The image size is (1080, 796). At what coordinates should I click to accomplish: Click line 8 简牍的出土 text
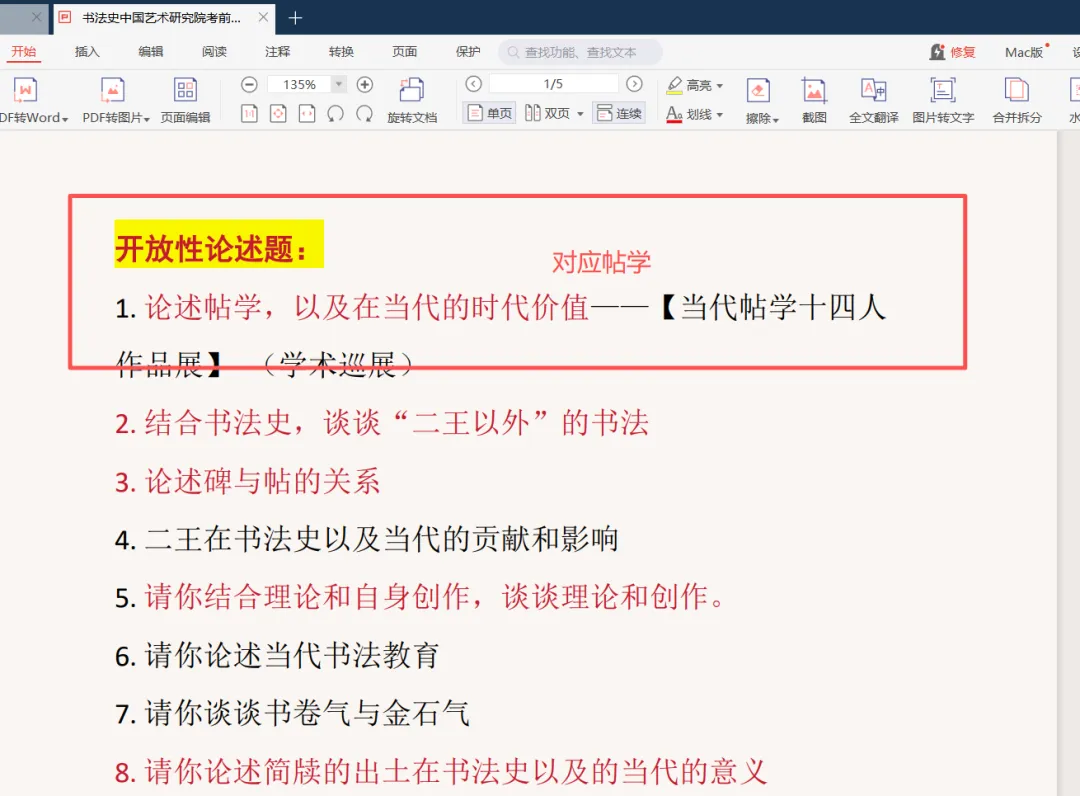[x=441, y=772]
